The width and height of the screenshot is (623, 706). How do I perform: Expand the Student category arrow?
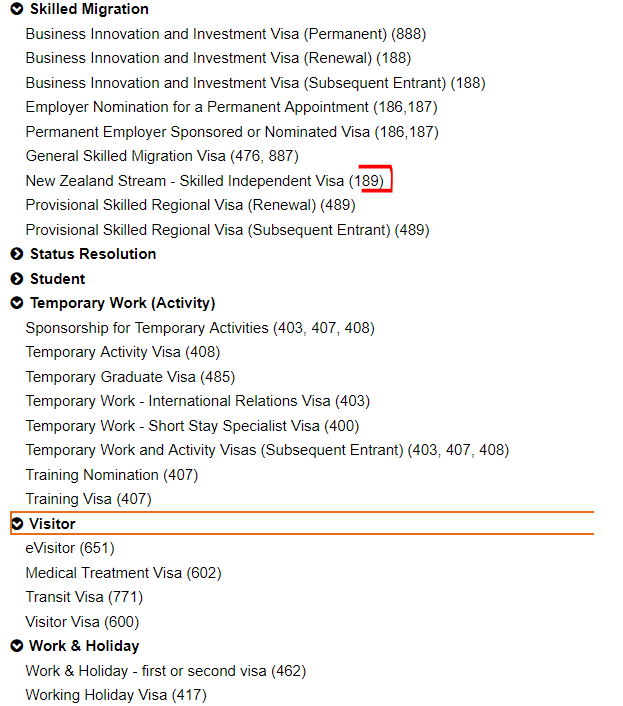[17, 279]
